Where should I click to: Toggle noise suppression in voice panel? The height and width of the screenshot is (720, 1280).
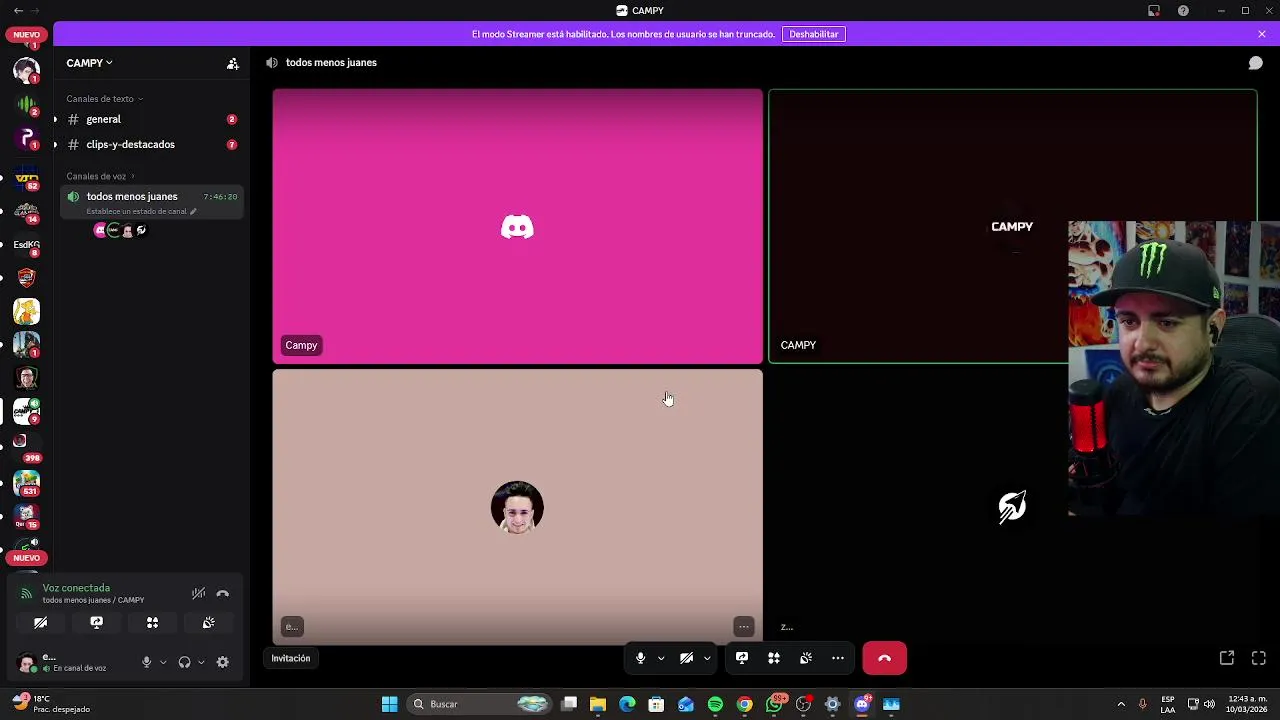pyautogui.click(x=199, y=594)
